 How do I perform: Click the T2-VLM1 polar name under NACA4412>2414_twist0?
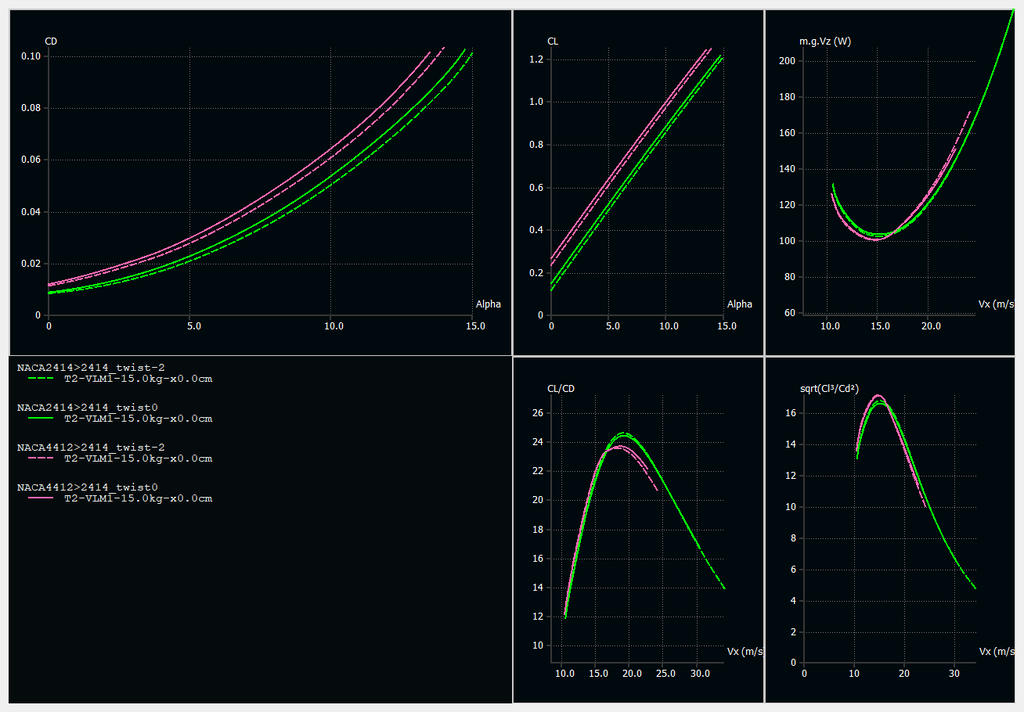(x=138, y=498)
